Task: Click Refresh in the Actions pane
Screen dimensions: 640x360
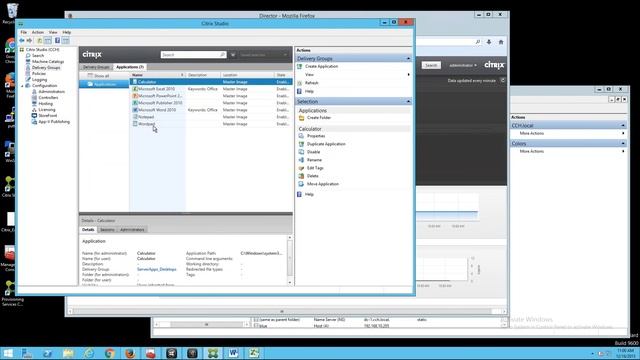Action: (311, 83)
